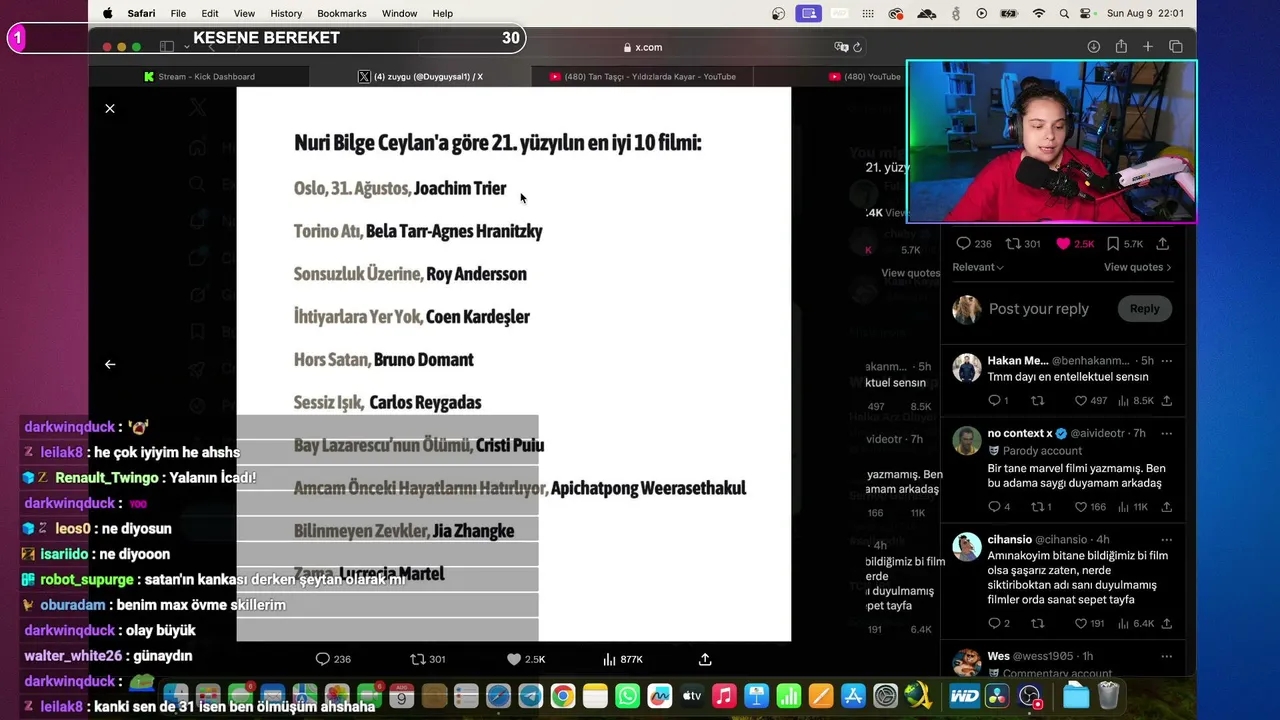This screenshot has height=720, width=1280.
Task: Go to previous image with the back arrow
Action: click(x=110, y=364)
